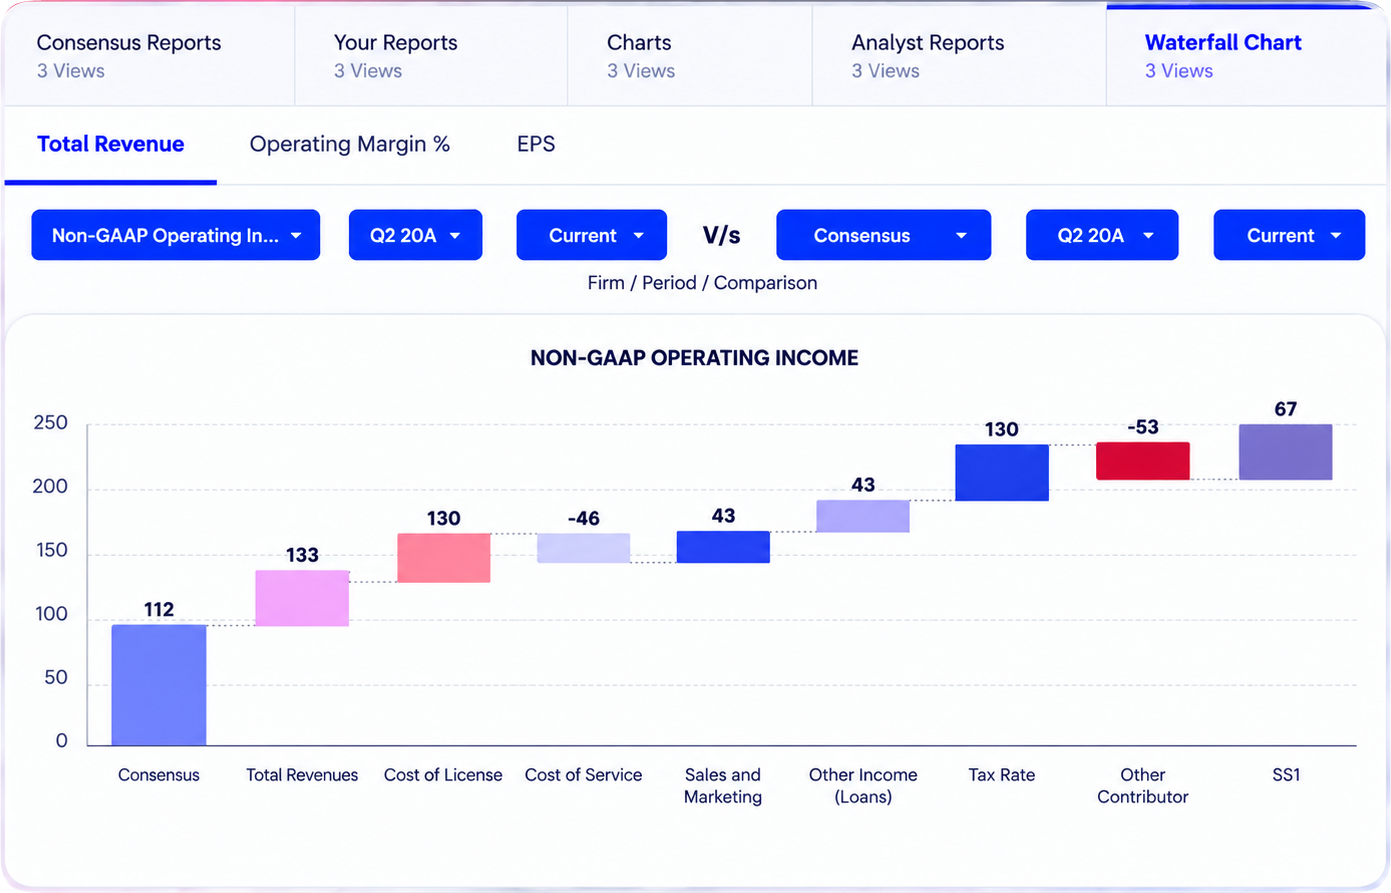
Task: Expand the first Current comparison dropdown
Action: click(x=591, y=235)
